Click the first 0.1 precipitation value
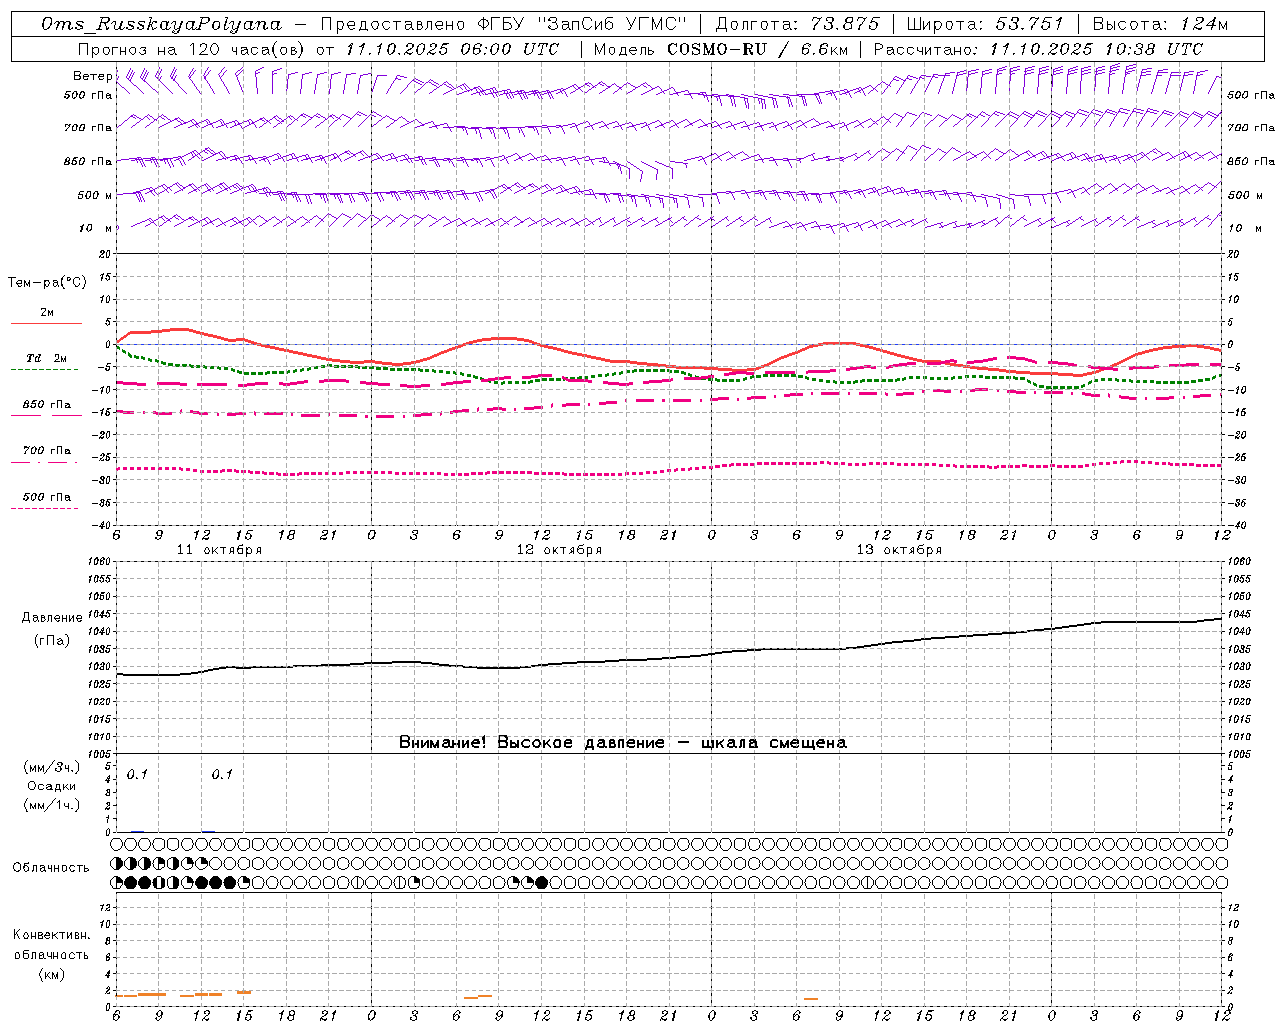Image resolution: width=1280 pixels, height=1024 pixels. [137, 774]
